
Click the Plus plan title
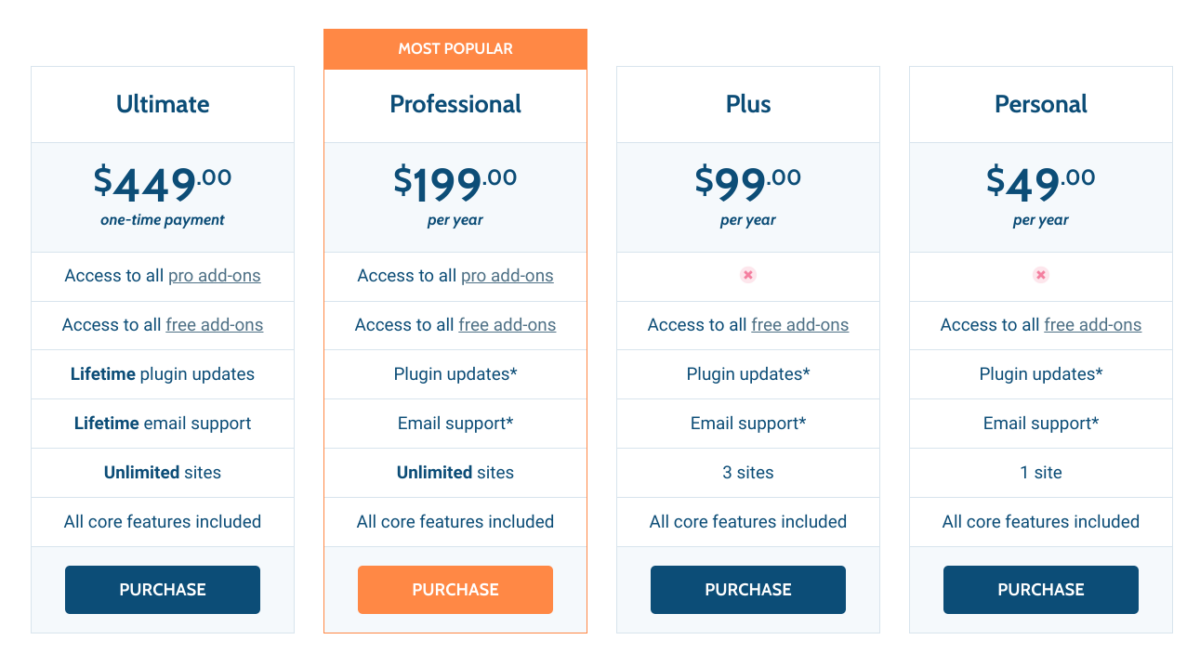(x=748, y=104)
